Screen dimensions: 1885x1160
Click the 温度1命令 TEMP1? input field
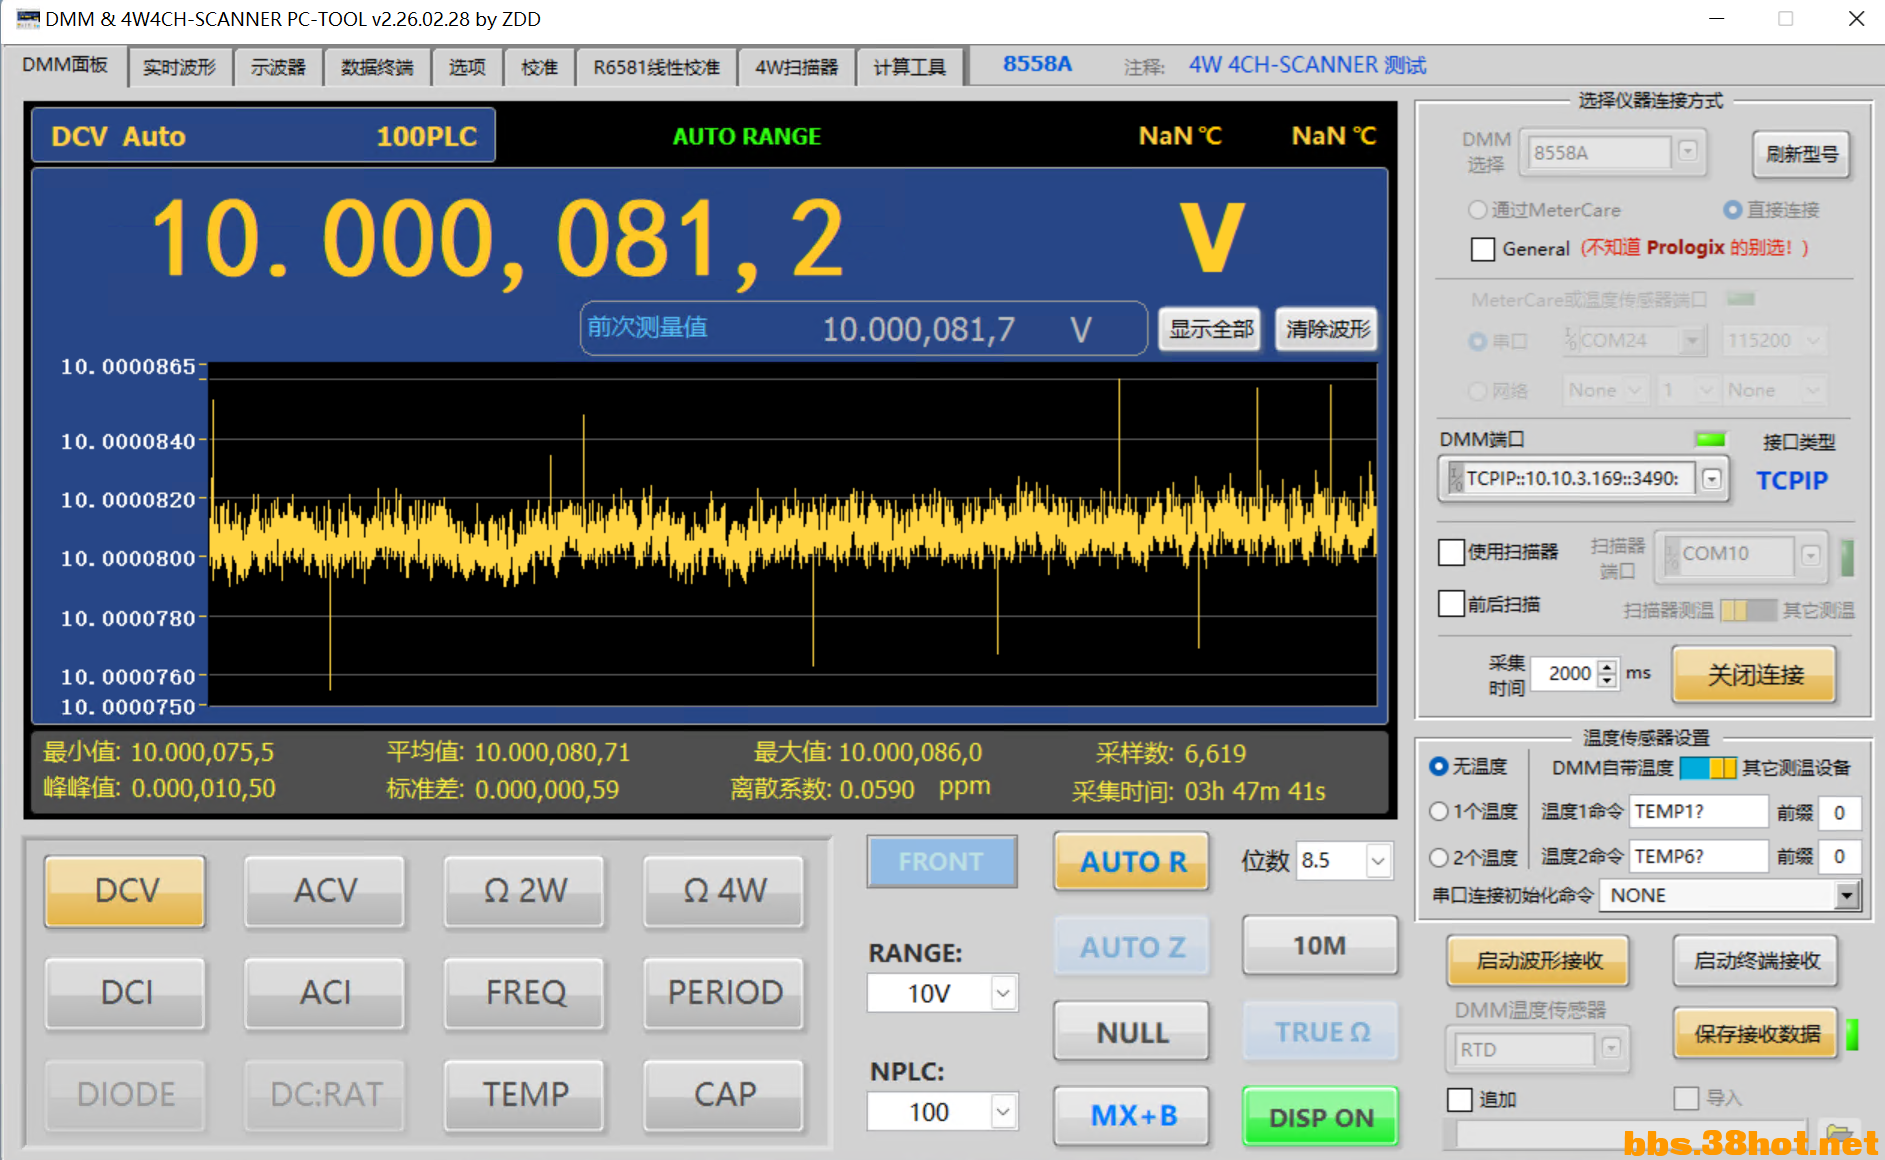1697,812
